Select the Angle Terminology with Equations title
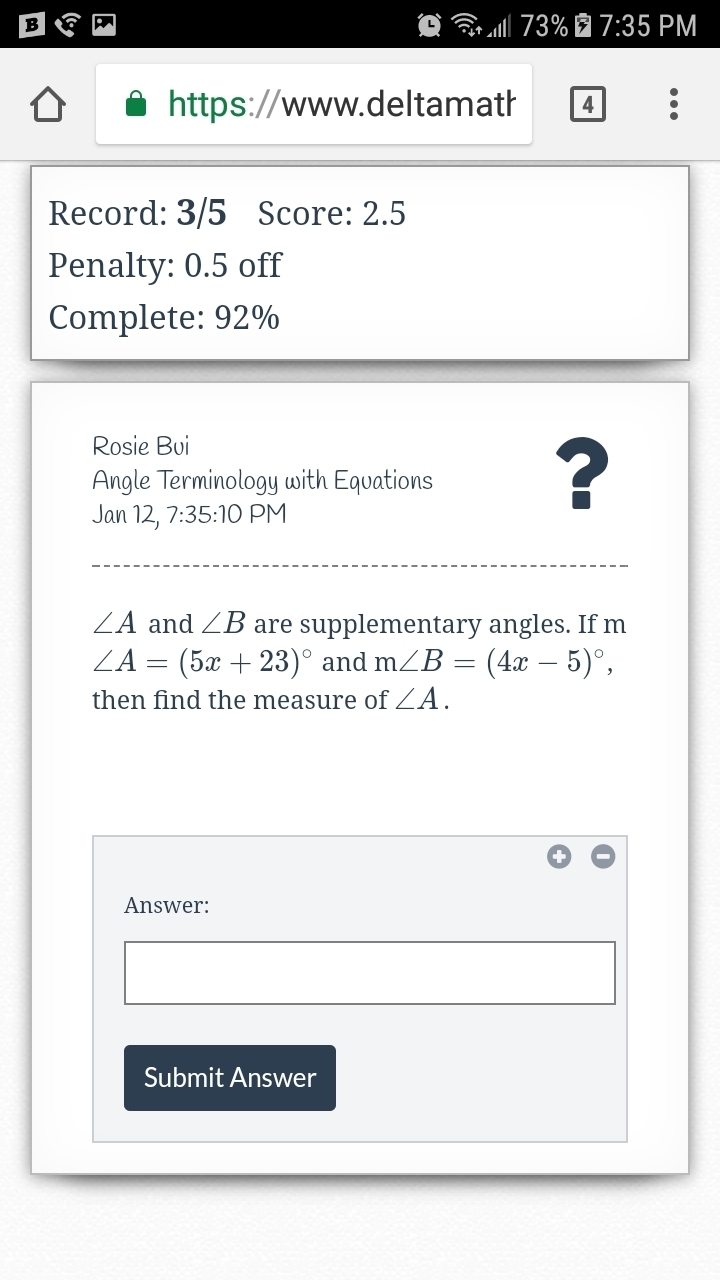 coord(262,480)
